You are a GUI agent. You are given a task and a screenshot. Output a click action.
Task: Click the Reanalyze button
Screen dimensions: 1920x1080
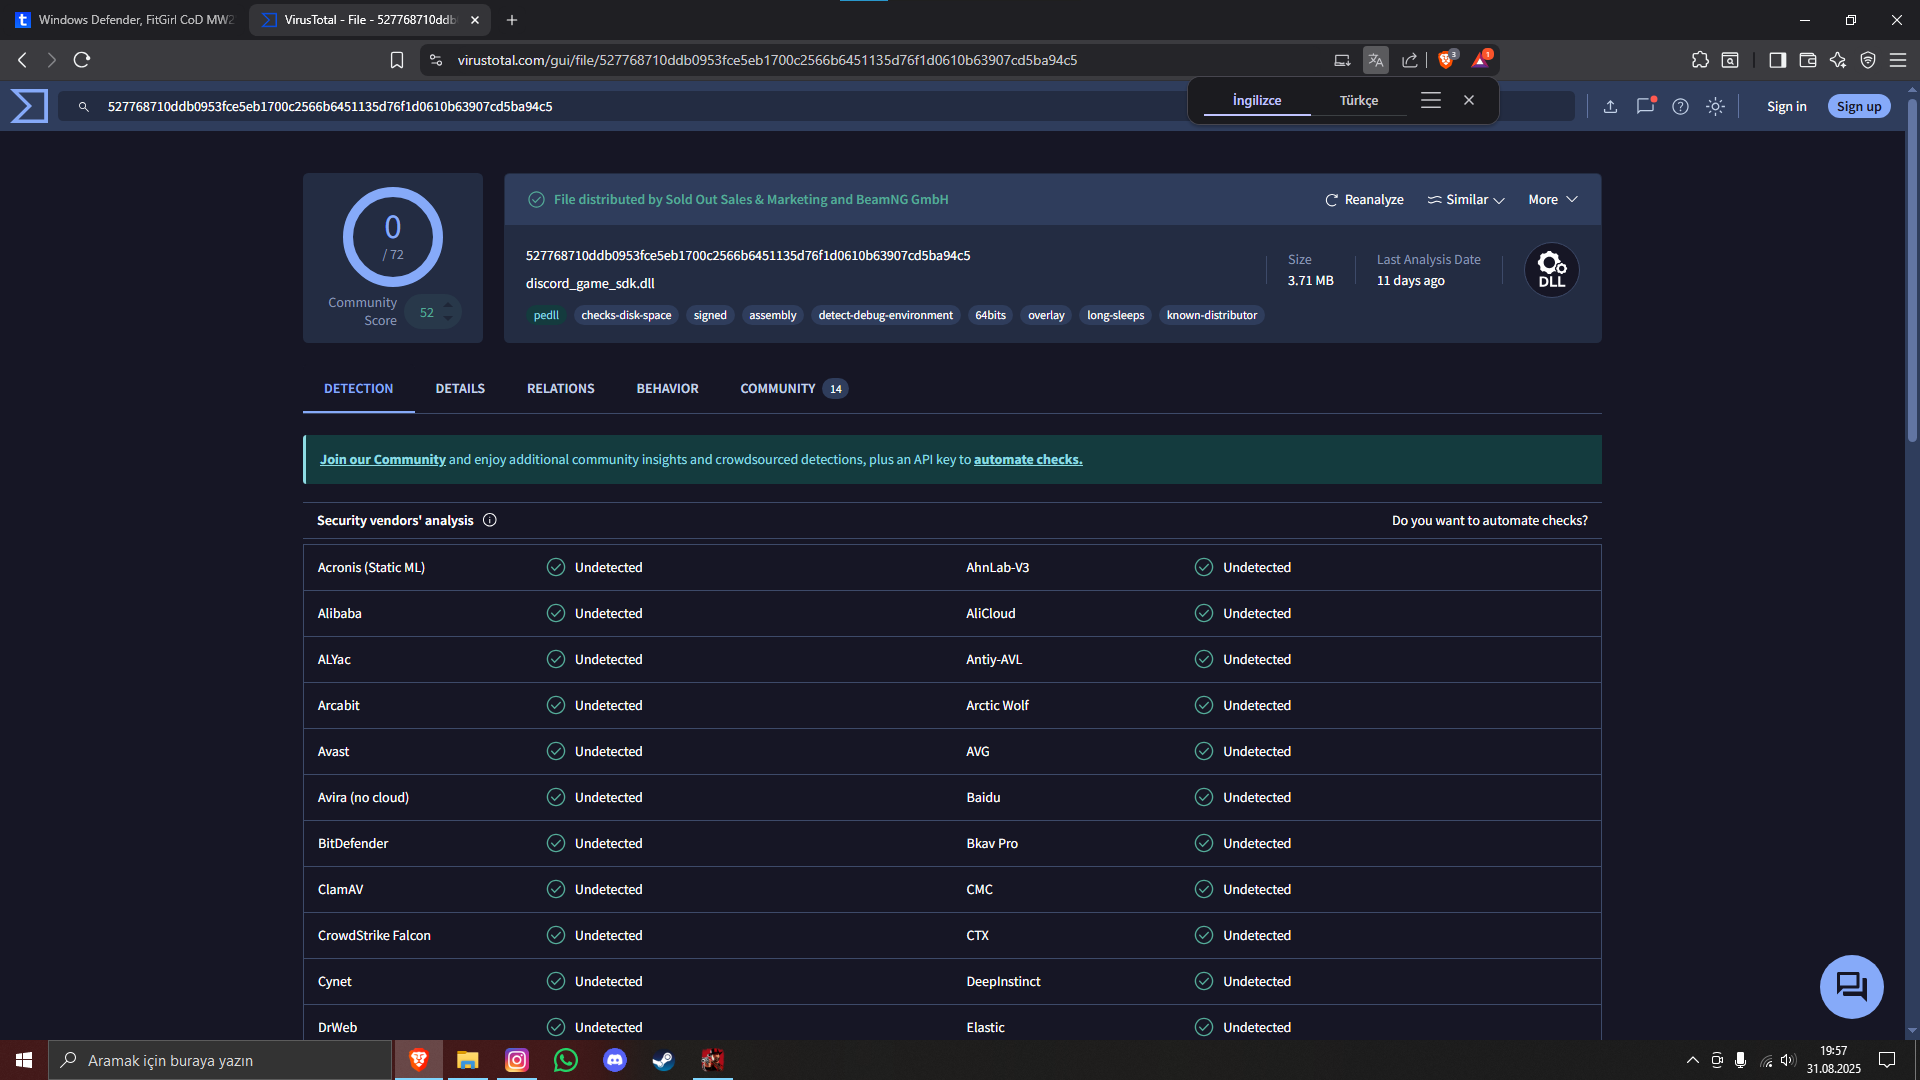point(1364,200)
